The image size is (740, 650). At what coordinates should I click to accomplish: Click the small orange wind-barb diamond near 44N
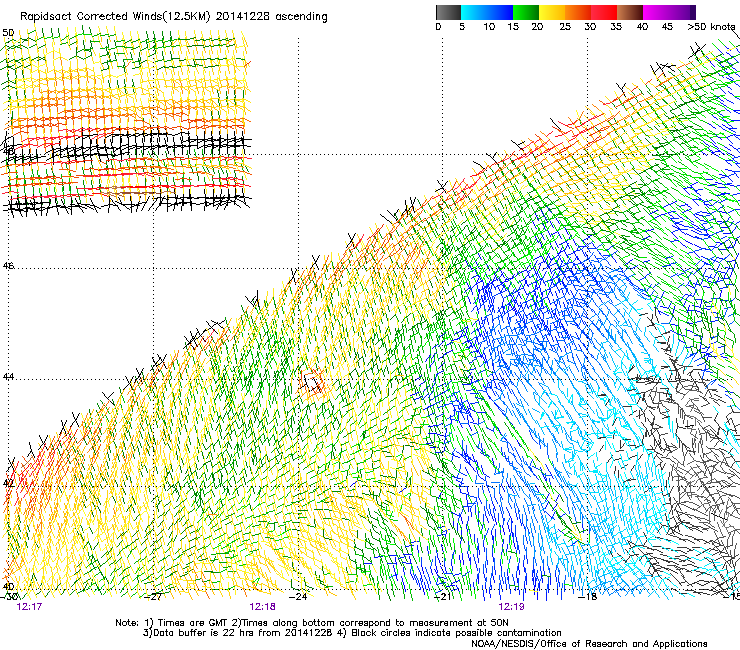coord(312,382)
